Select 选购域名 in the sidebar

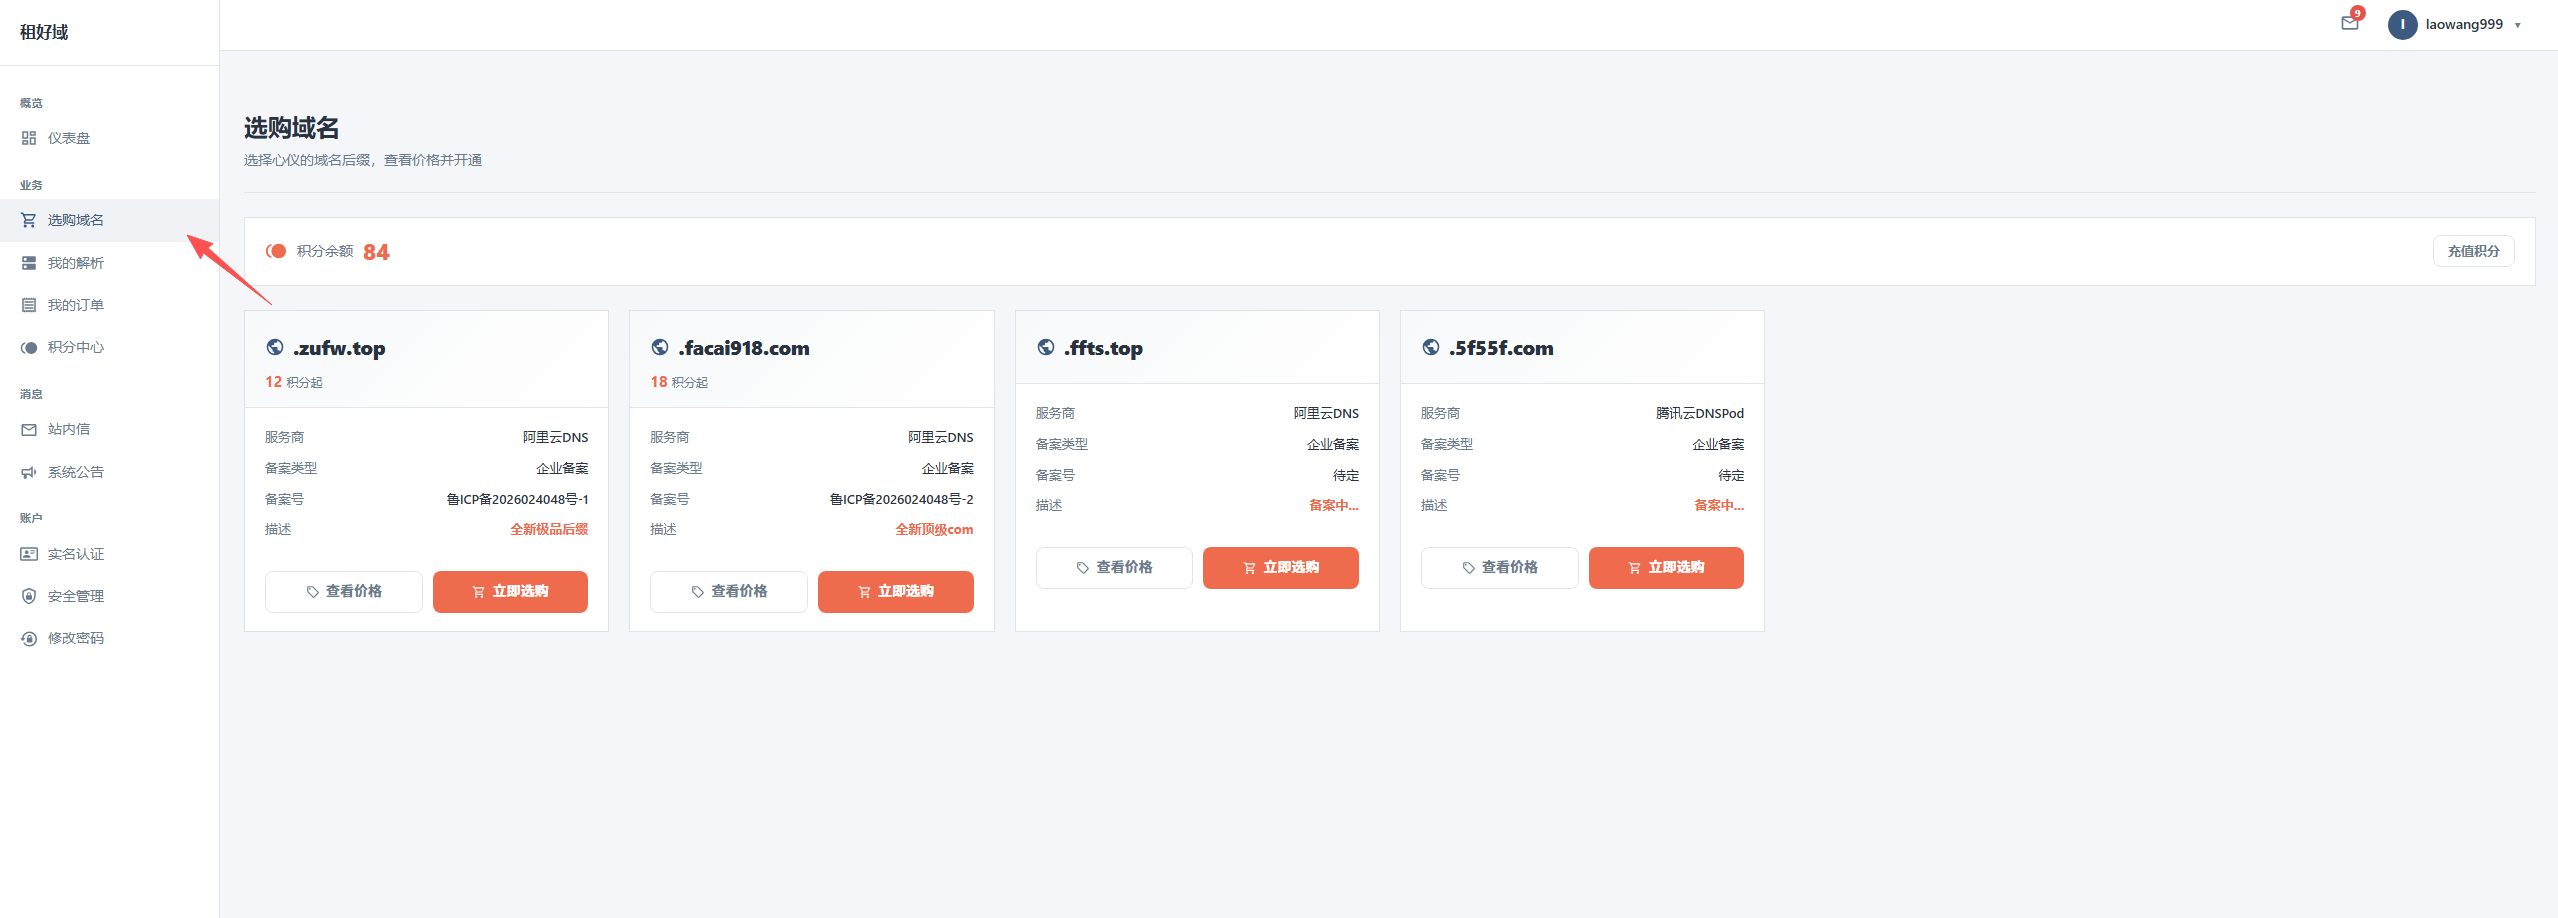coord(109,220)
